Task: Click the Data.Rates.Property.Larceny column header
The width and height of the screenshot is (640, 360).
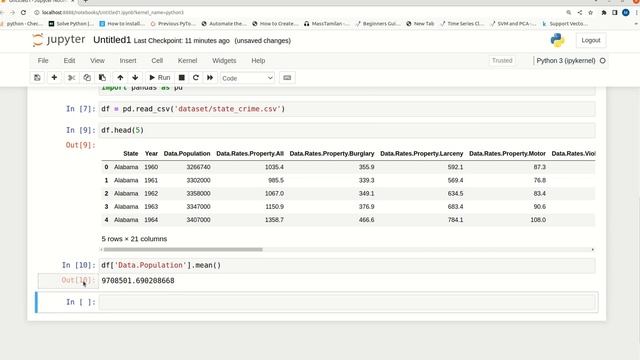Action: tap(422, 153)
